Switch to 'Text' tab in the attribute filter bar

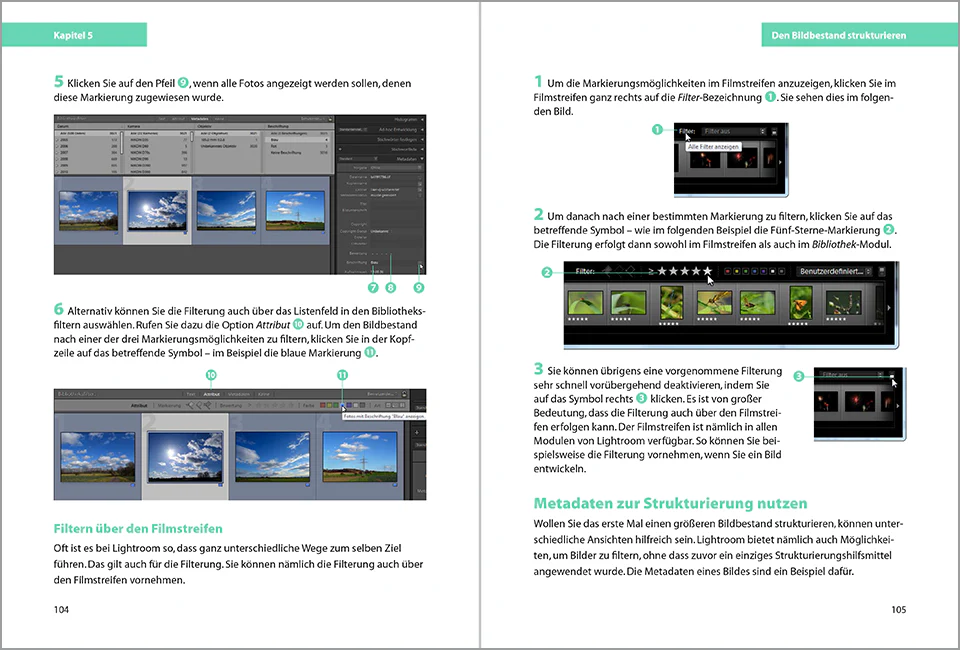tap(191, 394)
